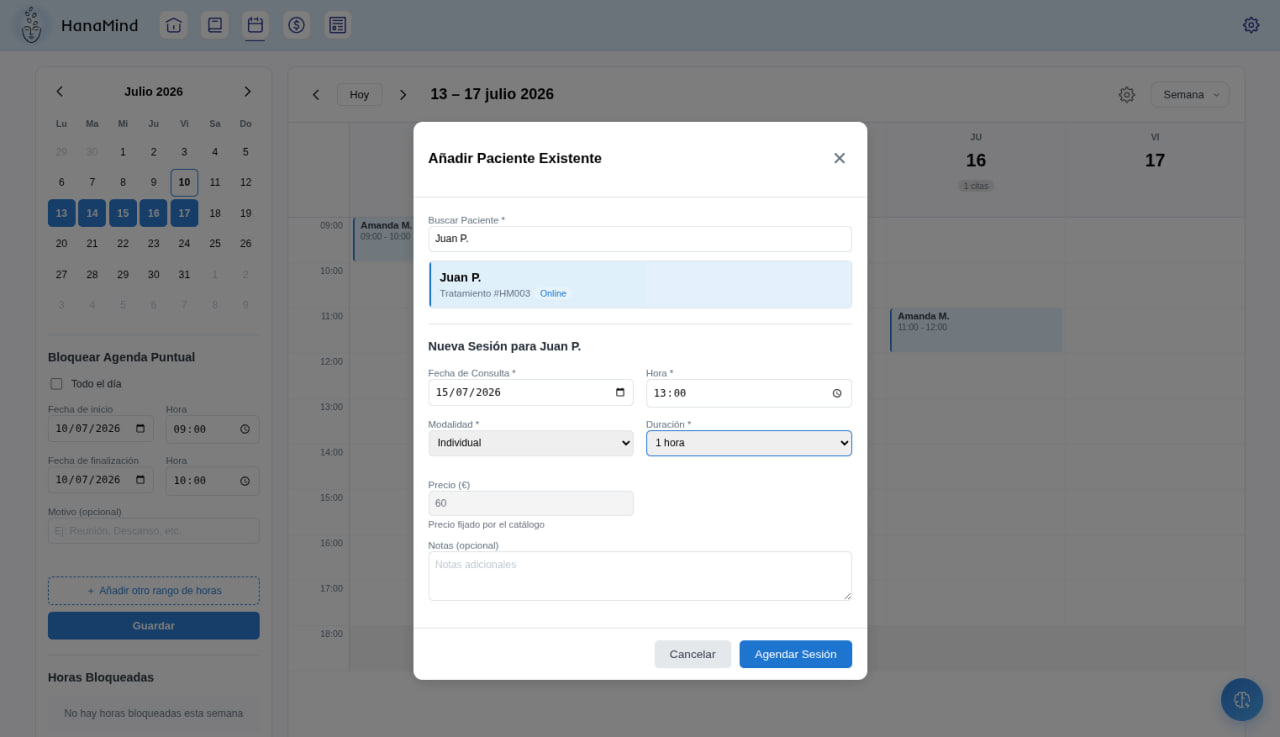
Task: Select day 10 in mini calendar
Action: click(x=184, y=183)
